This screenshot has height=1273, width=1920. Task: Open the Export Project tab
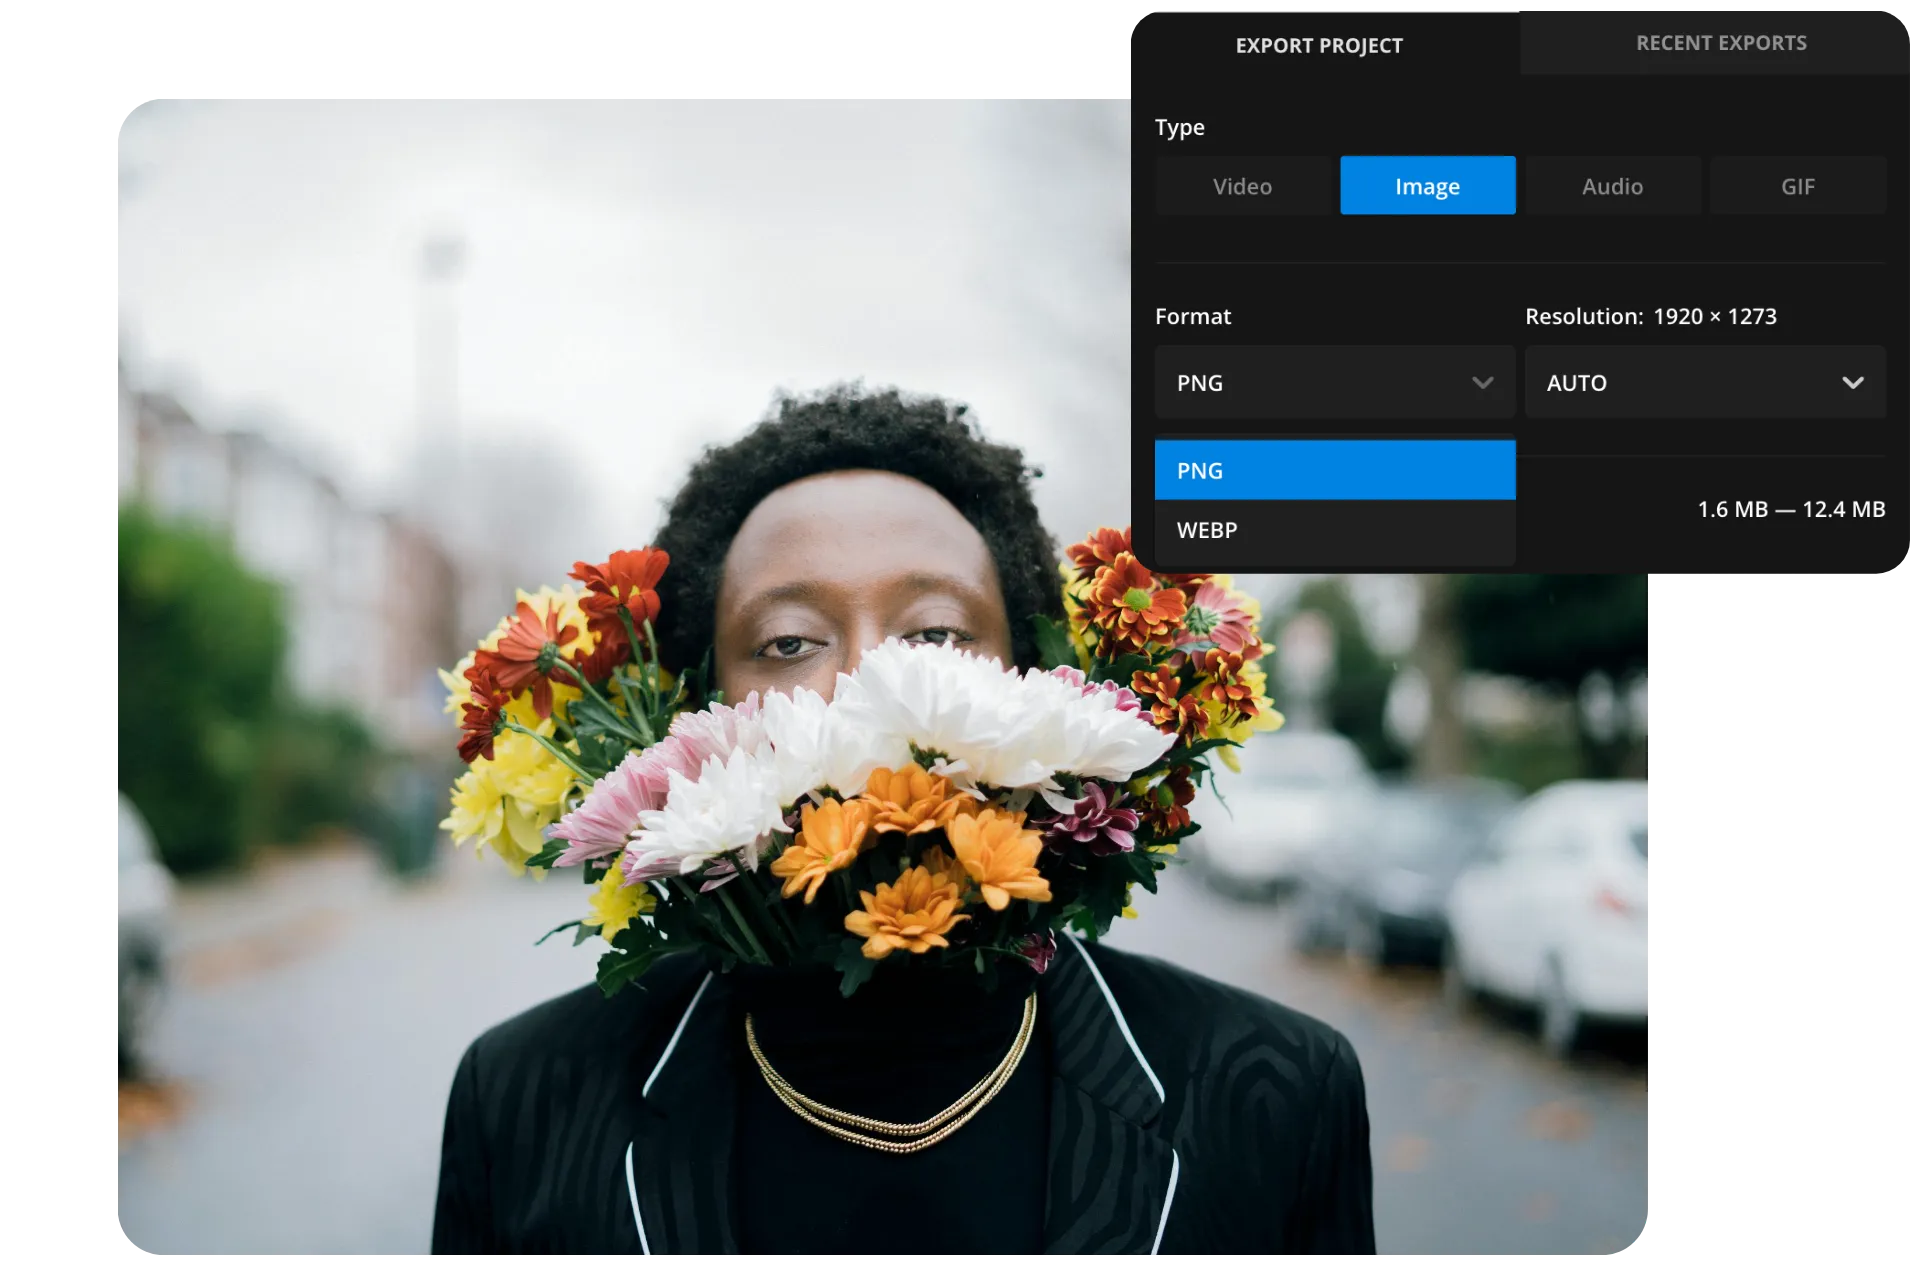[x=1320, y=45]
